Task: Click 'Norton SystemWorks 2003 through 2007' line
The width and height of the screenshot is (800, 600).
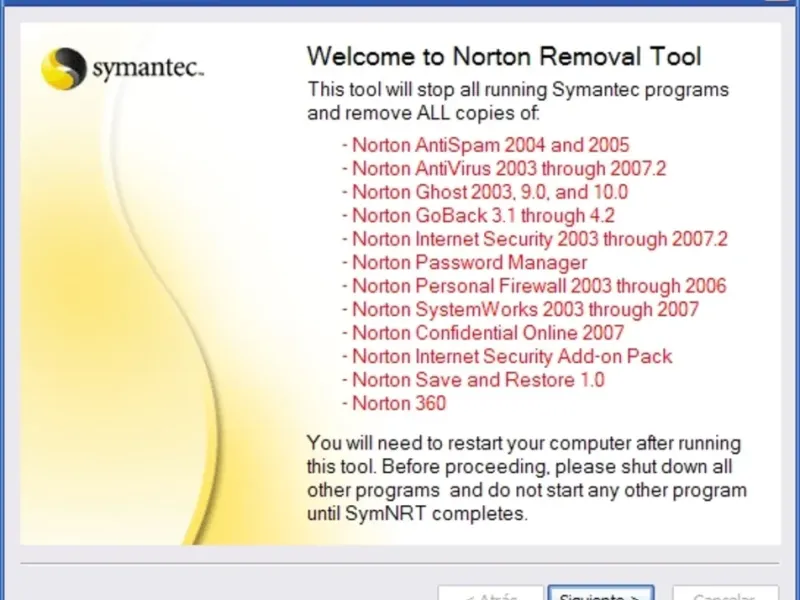Action: pos(520,309)
